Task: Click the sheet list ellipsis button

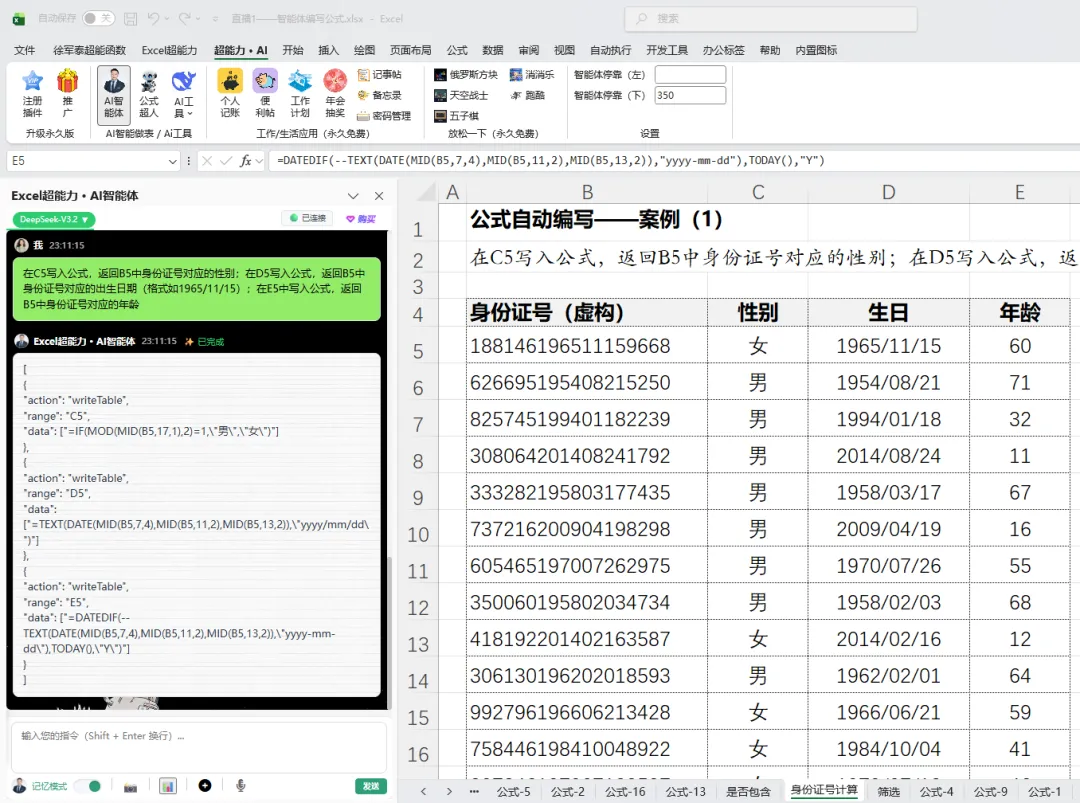Action: click(x=474, y=791)
